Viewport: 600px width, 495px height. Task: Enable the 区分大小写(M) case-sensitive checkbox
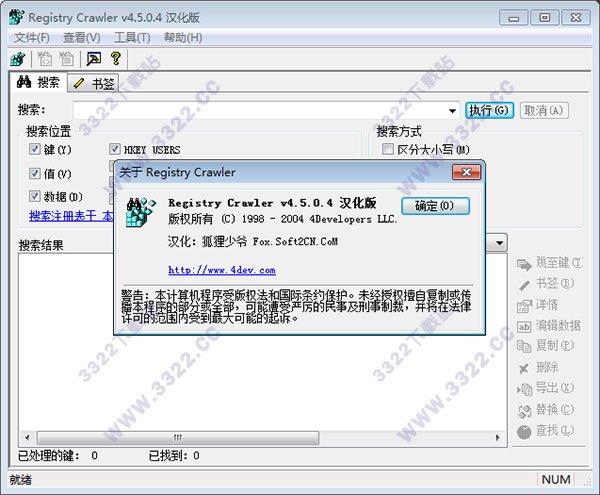[x=388, y=149]
